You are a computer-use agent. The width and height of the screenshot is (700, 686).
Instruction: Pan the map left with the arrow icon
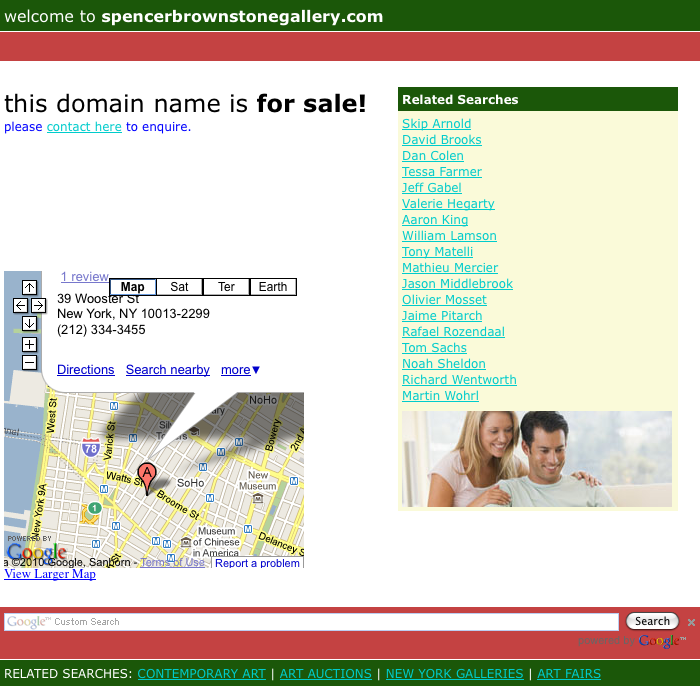tap(20, 306)
